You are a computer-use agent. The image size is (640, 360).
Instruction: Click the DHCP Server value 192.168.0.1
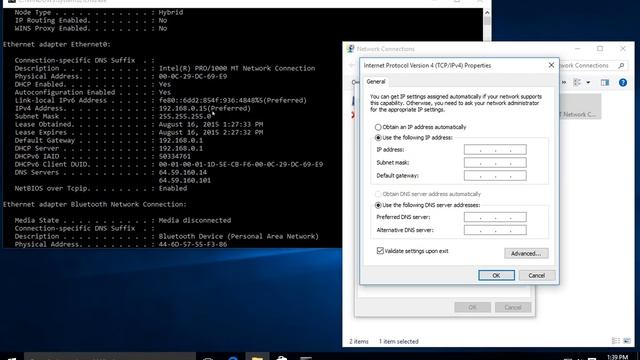point(181,149)
